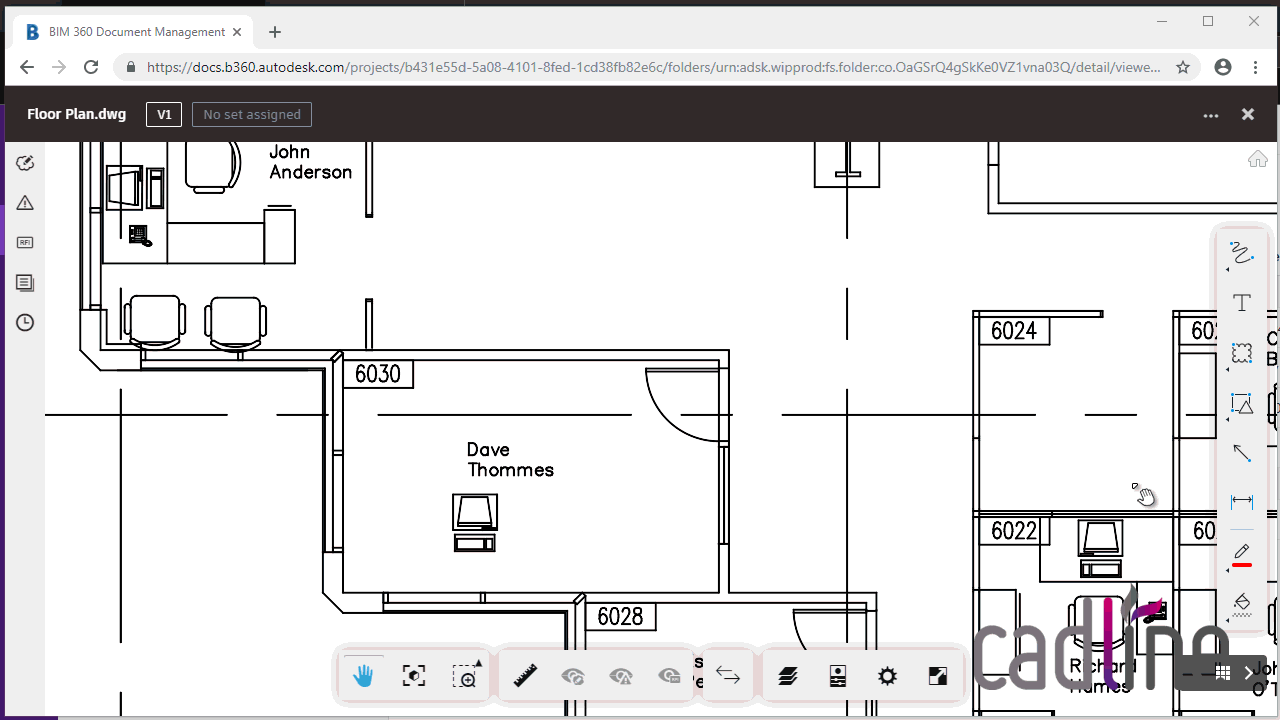
Task: Open the Chrome profile icon
Action: 1222,67
